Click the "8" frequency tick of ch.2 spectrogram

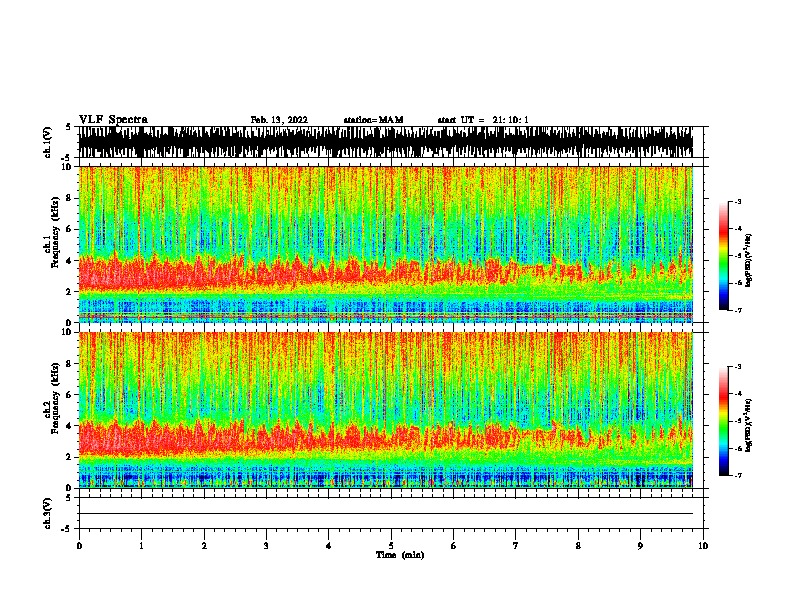[x=70, y=364]
